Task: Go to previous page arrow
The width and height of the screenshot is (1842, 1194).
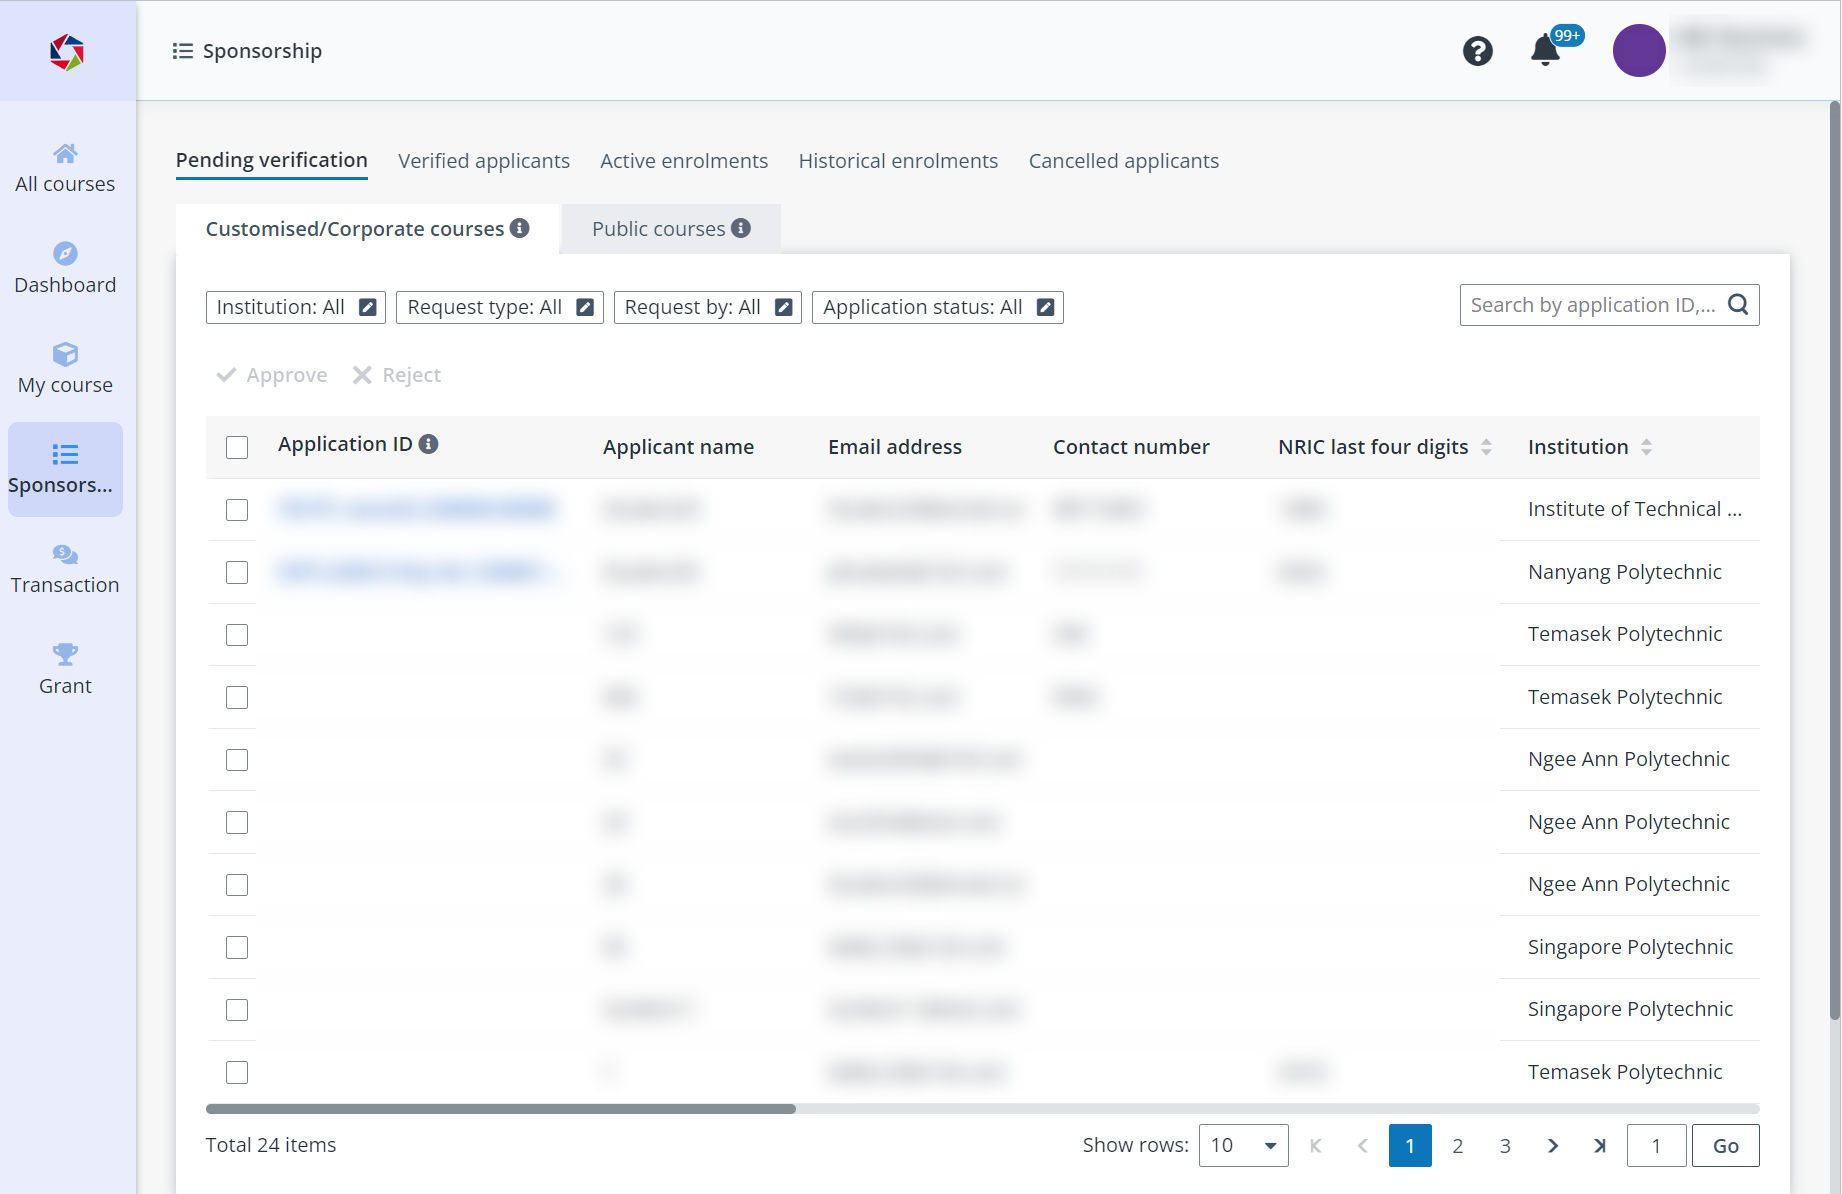Action: [x=1362, y=1146]
